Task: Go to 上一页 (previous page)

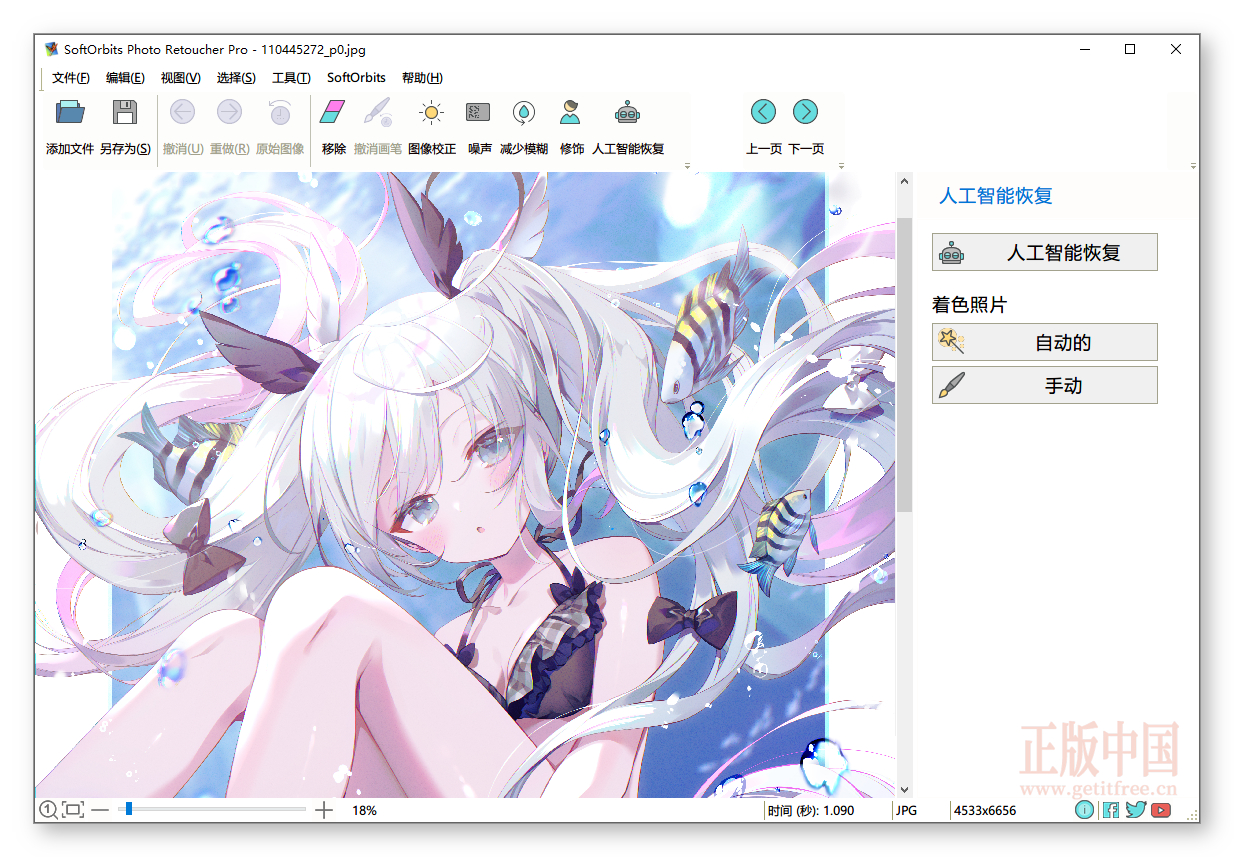Action: coord(763,112)
